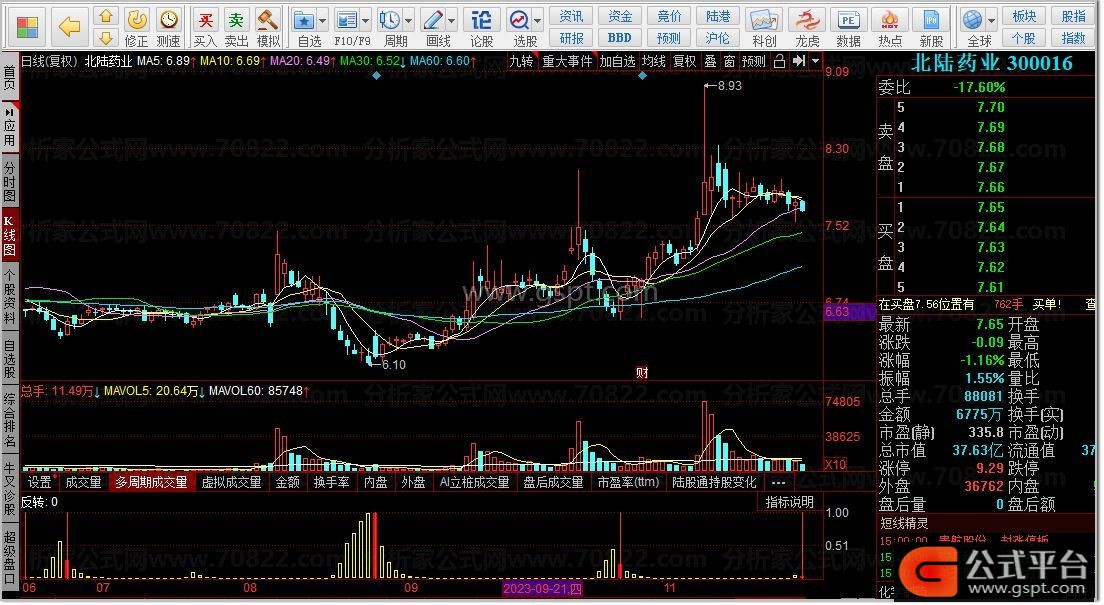Click the 板块 sector button
The height and width of the screenshot is (605, 1104).
point(1024,16)
